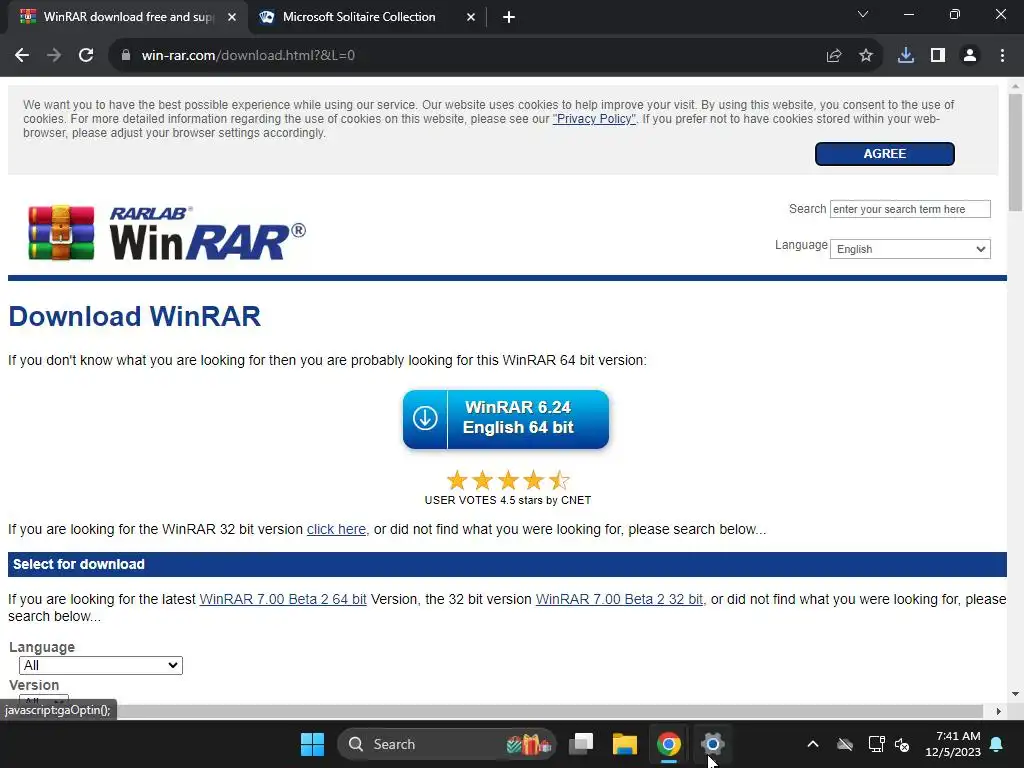Open the clock showing 7:41 AM

point(953,744)
